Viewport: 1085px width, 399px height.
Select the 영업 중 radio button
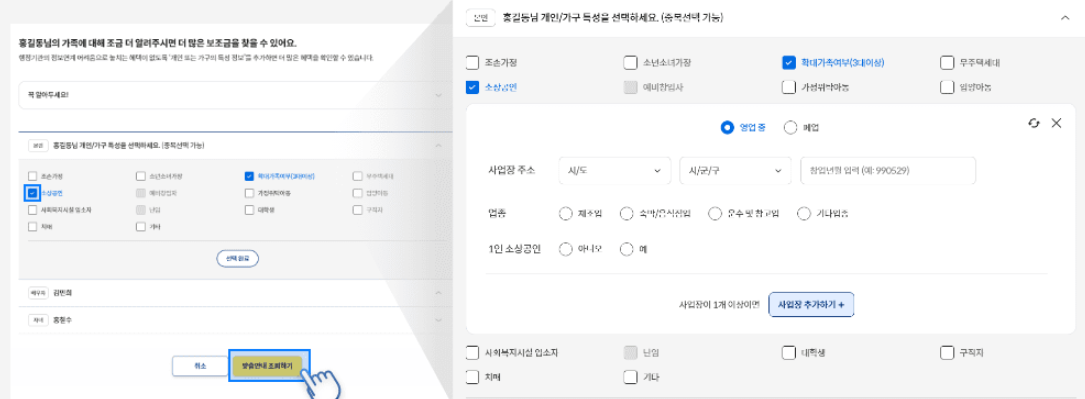(727, 127)
